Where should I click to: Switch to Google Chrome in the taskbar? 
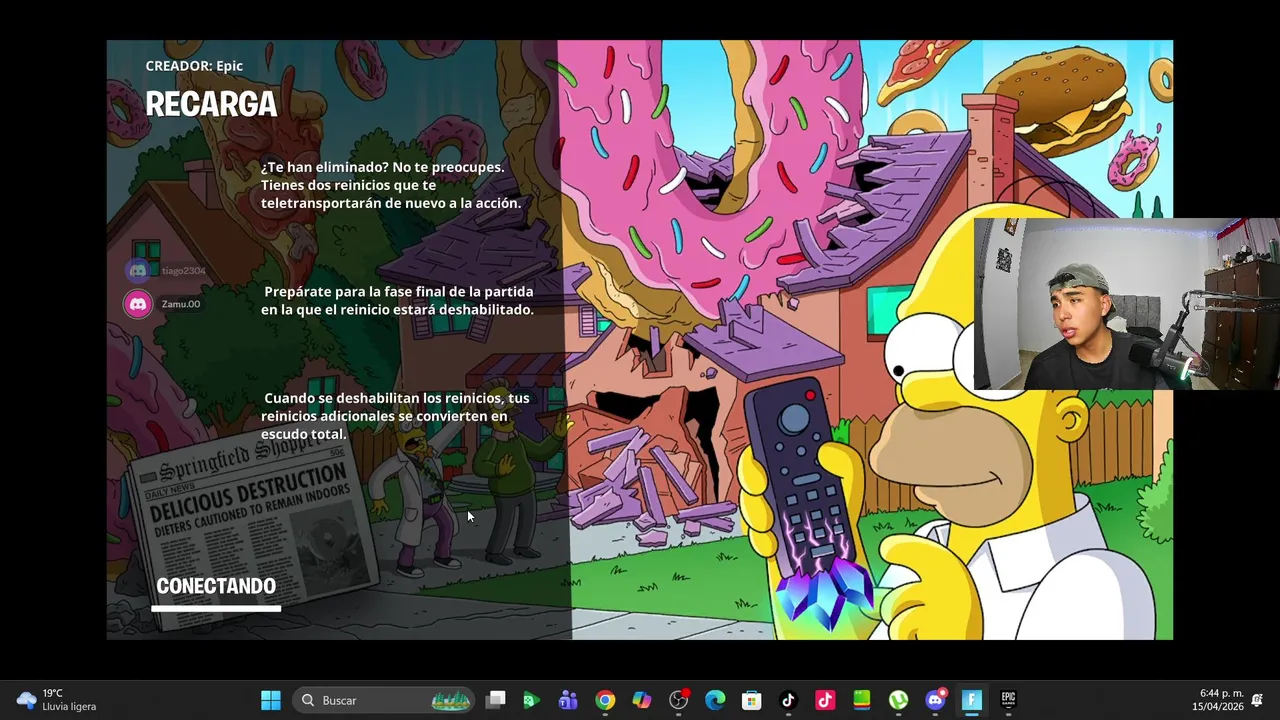[x=605, y=700]
